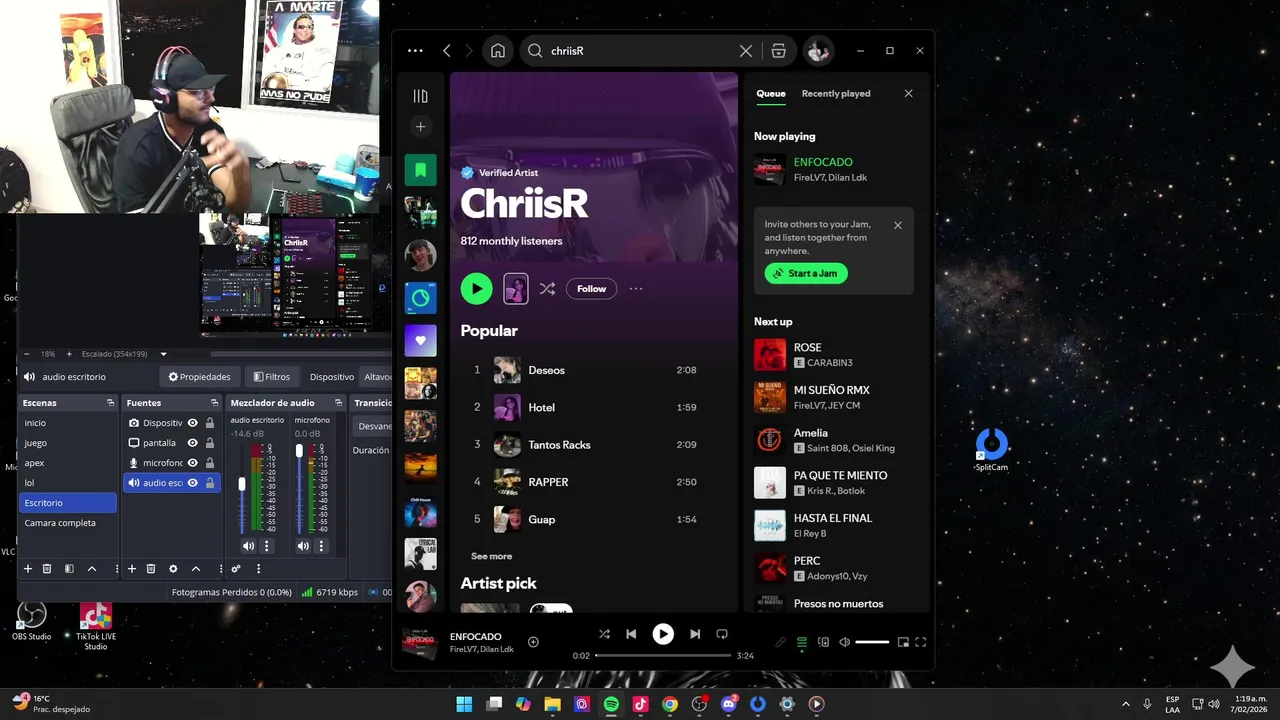Open the Altavoces device dropdown in OBS
This screenshot has height=720, width=1280.
[x=377, y=377]
